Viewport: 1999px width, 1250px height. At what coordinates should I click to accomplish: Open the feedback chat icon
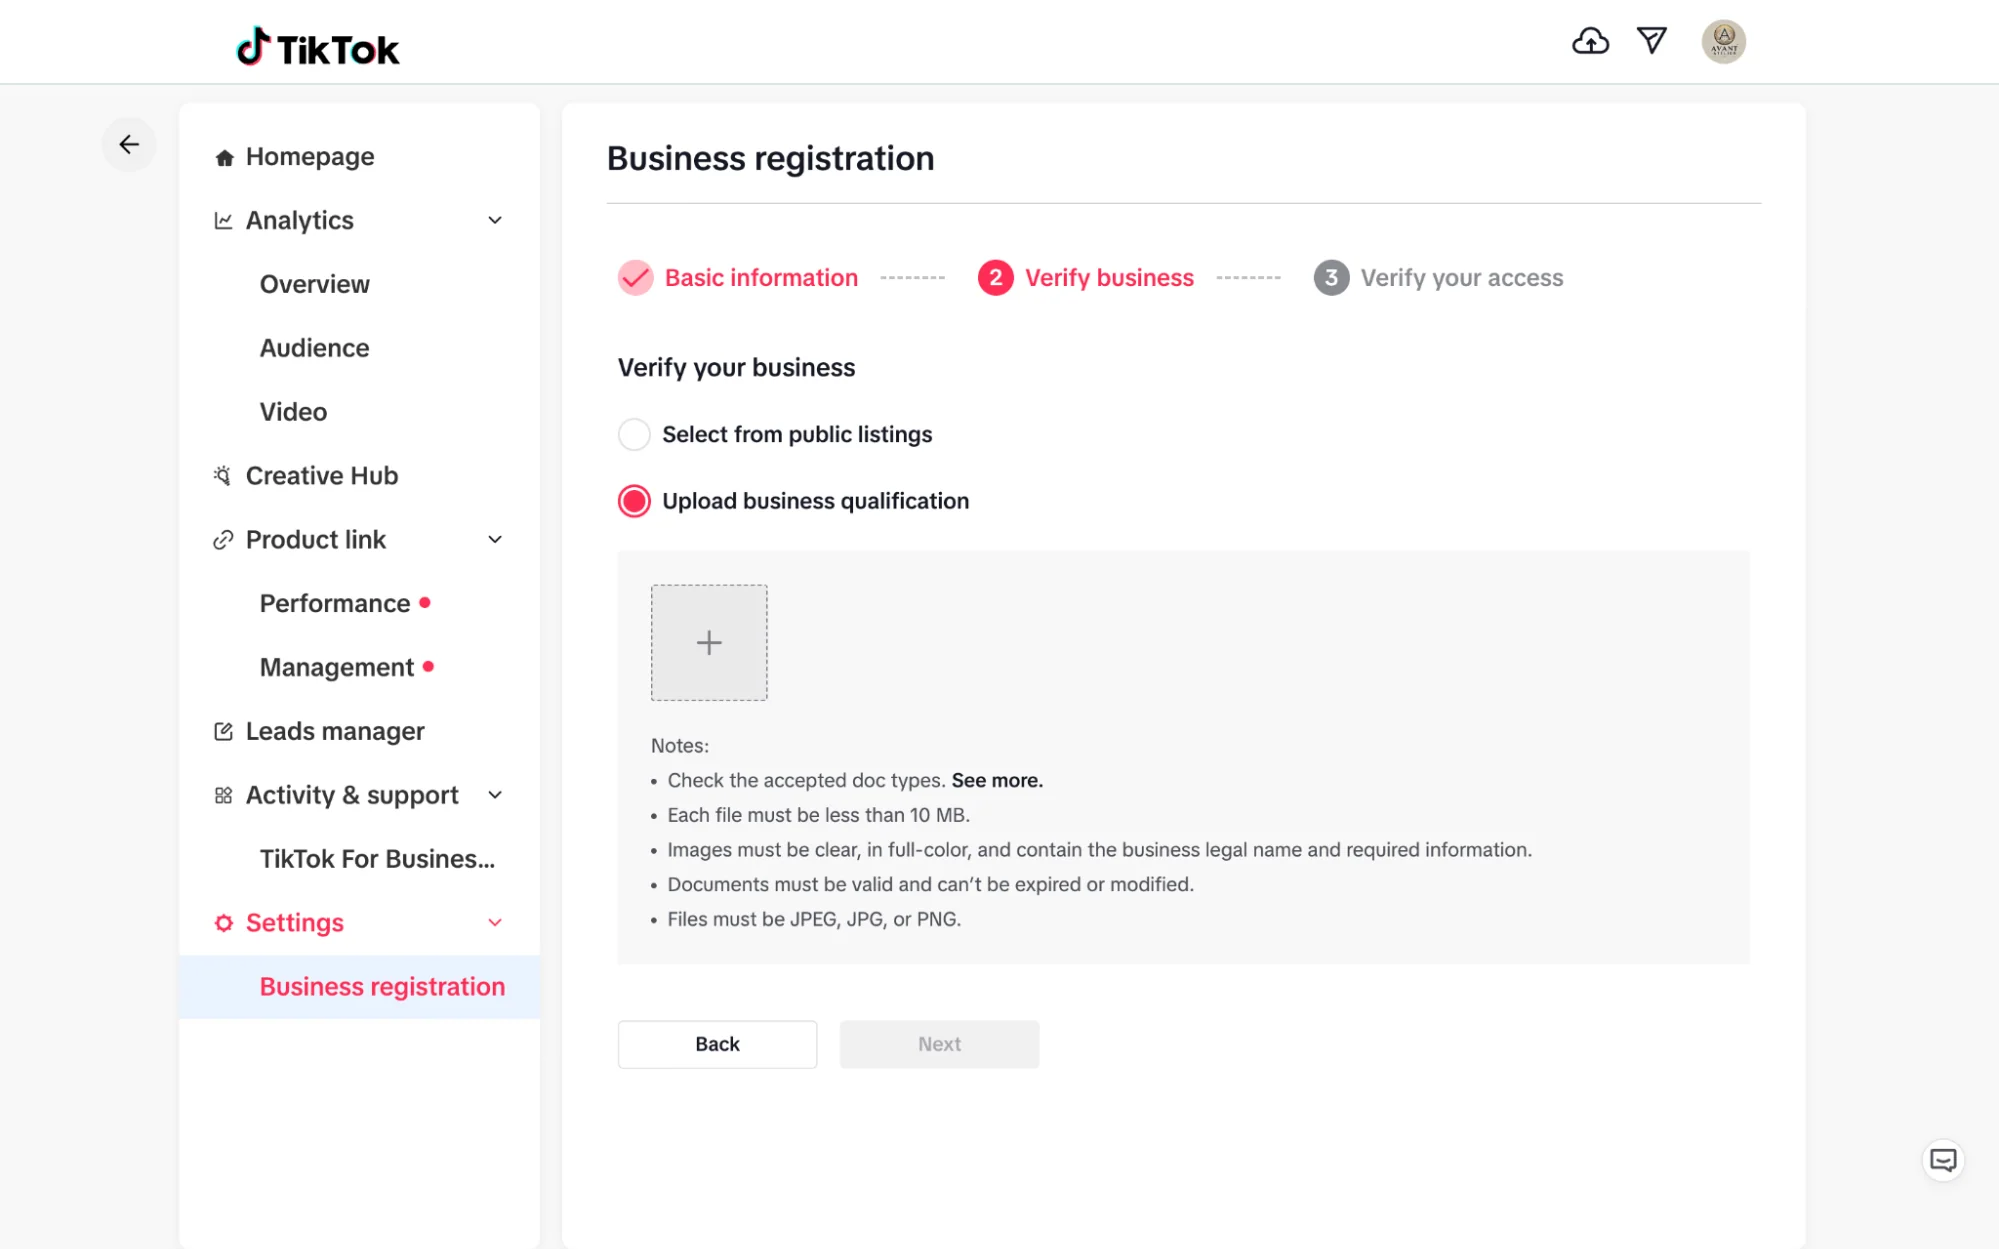pos(1943,1160)
